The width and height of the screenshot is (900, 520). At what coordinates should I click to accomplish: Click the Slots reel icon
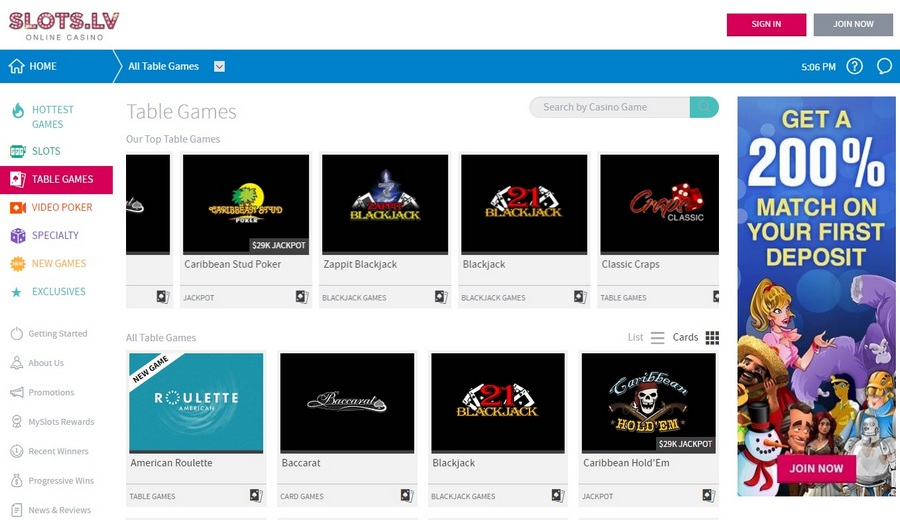coord(18,151)
